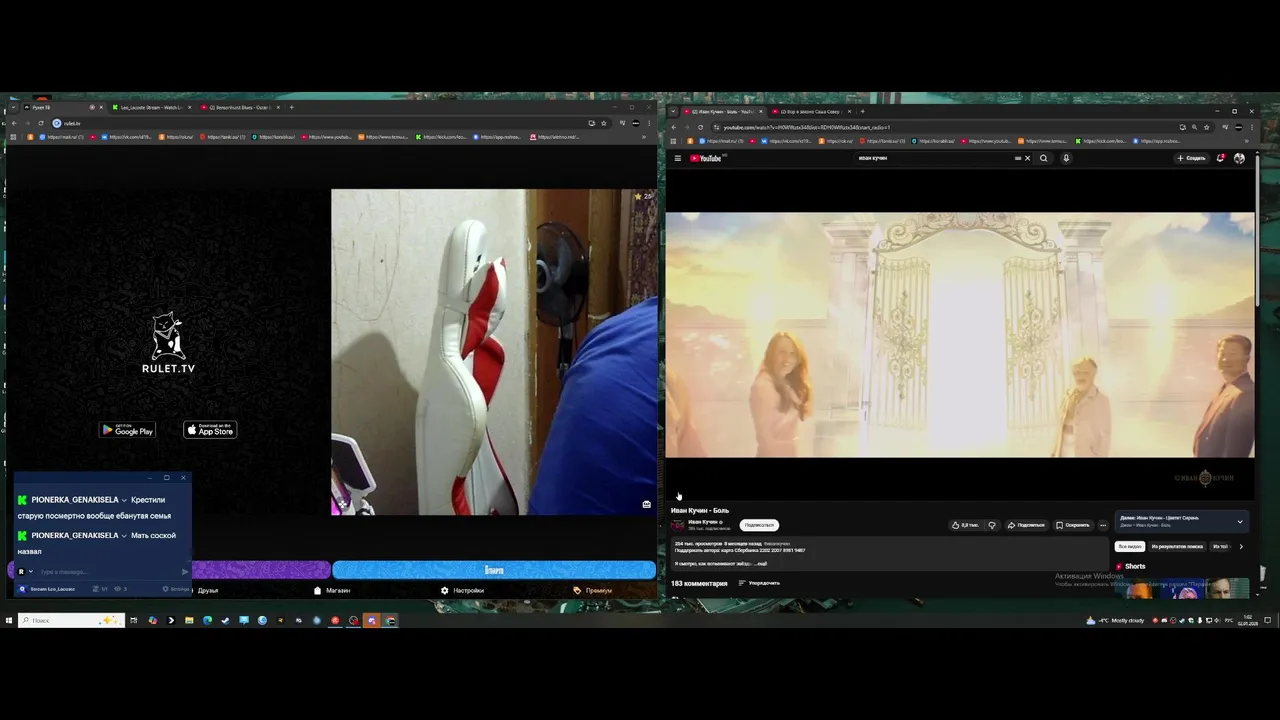
Task: Open the YouTube browser three-dot menu
Action: coord(1252,127)
